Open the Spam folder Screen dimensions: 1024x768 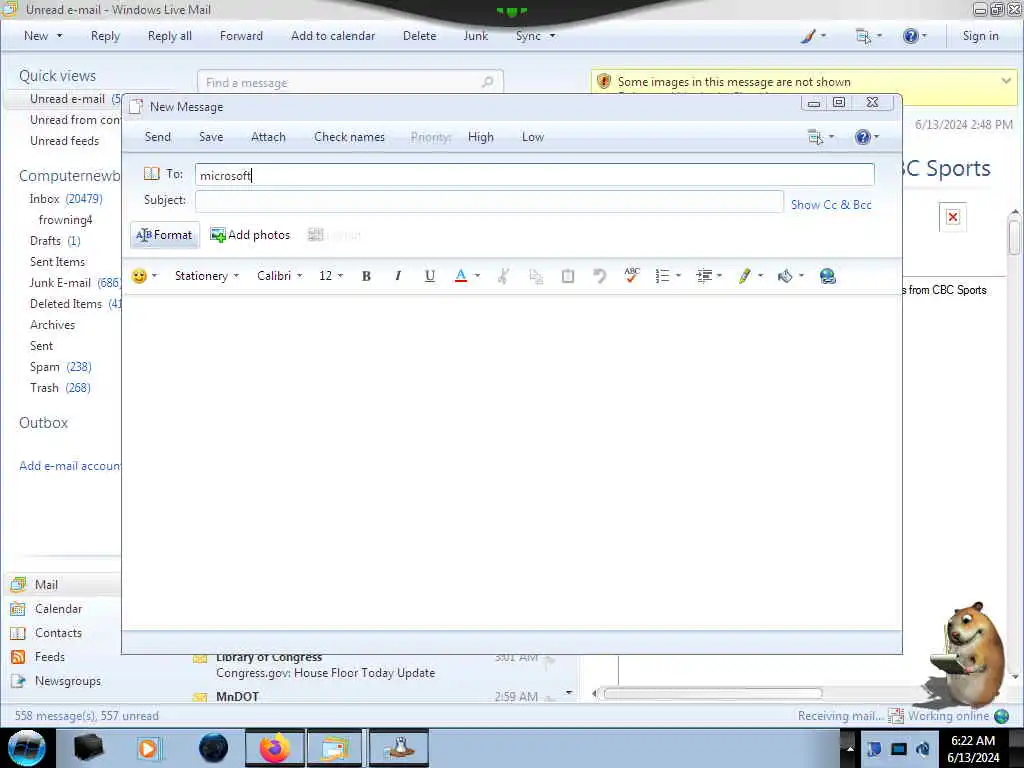pos(60,367)
